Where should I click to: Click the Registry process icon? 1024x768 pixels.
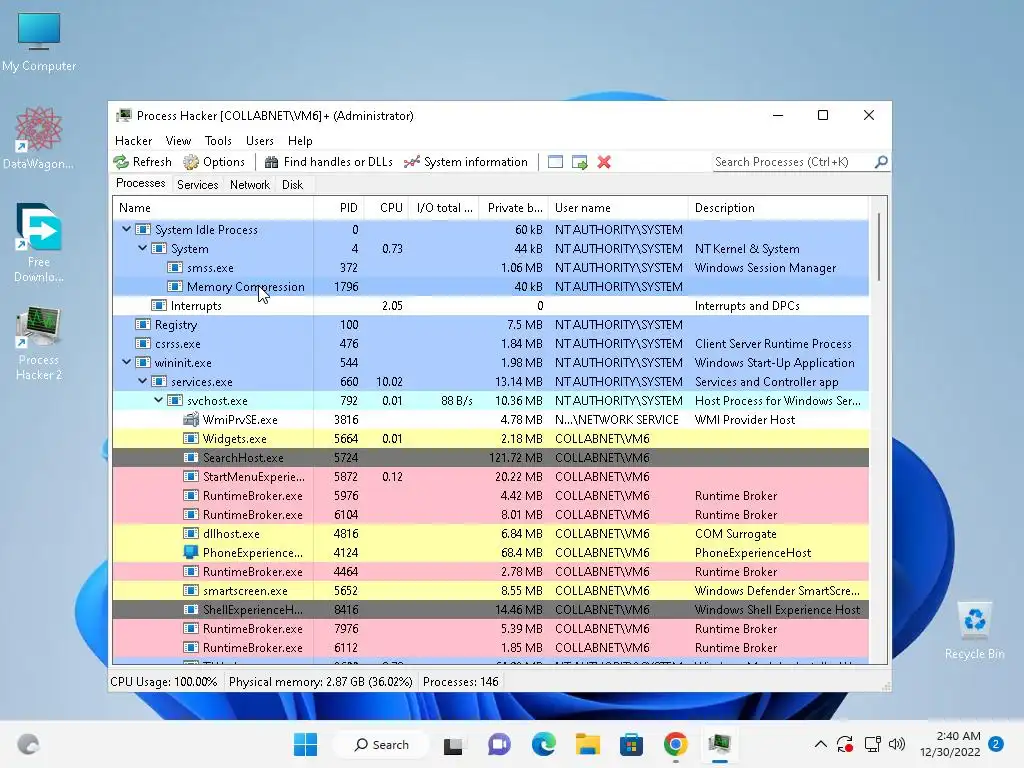click(x=142, y=325)
